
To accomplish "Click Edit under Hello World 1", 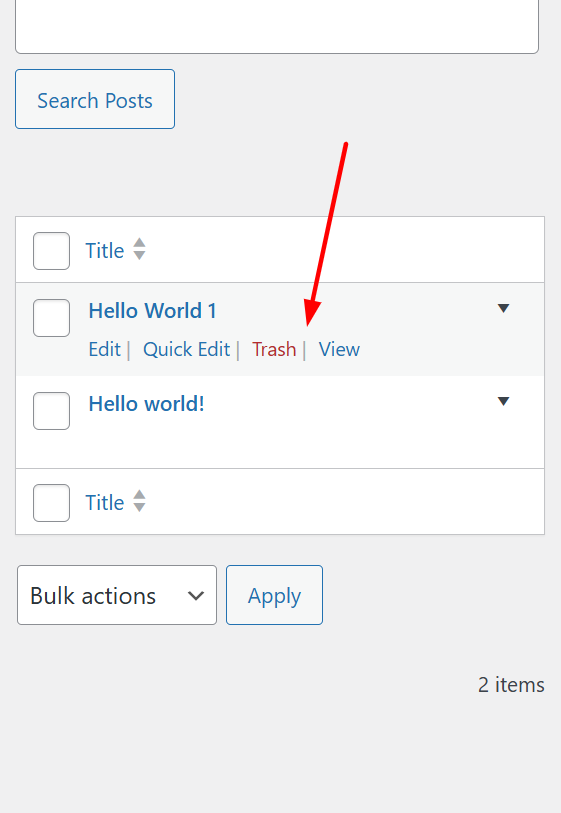I will (105, 349).
